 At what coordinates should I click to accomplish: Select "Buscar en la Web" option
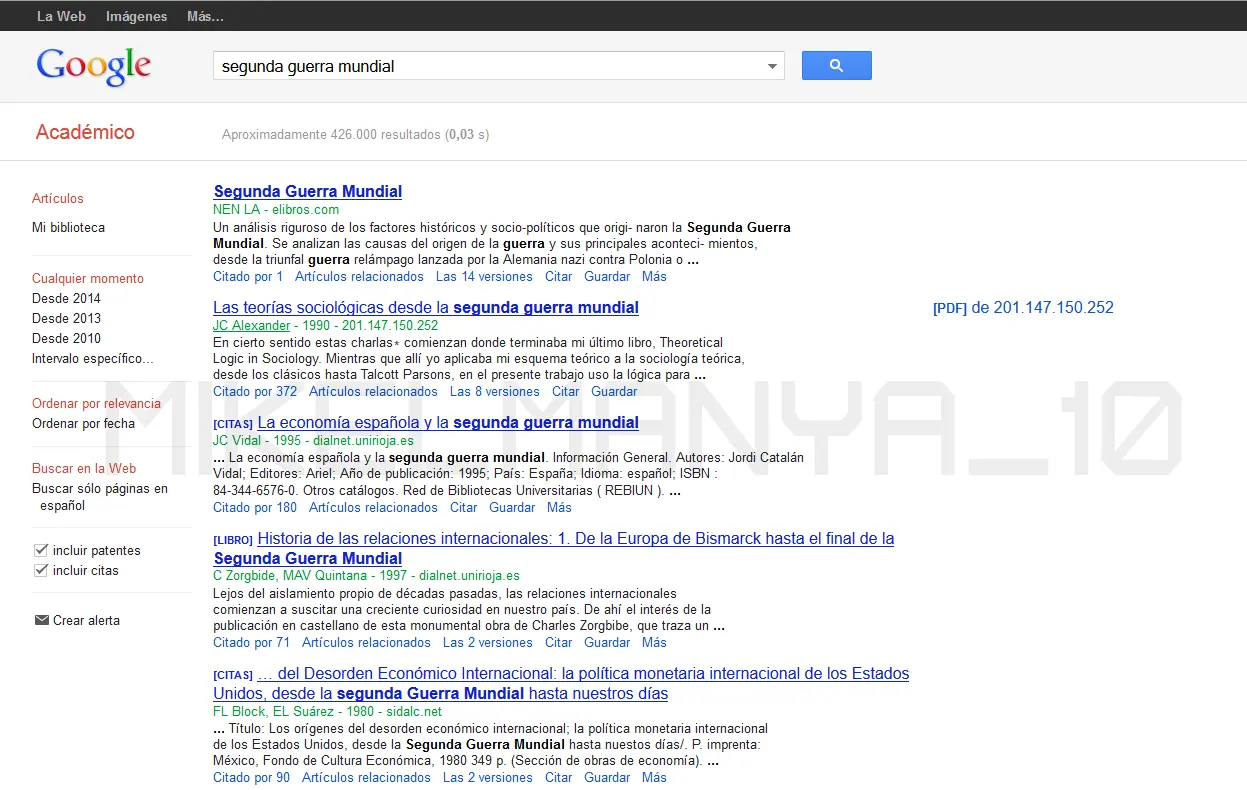tap(84, 468)
